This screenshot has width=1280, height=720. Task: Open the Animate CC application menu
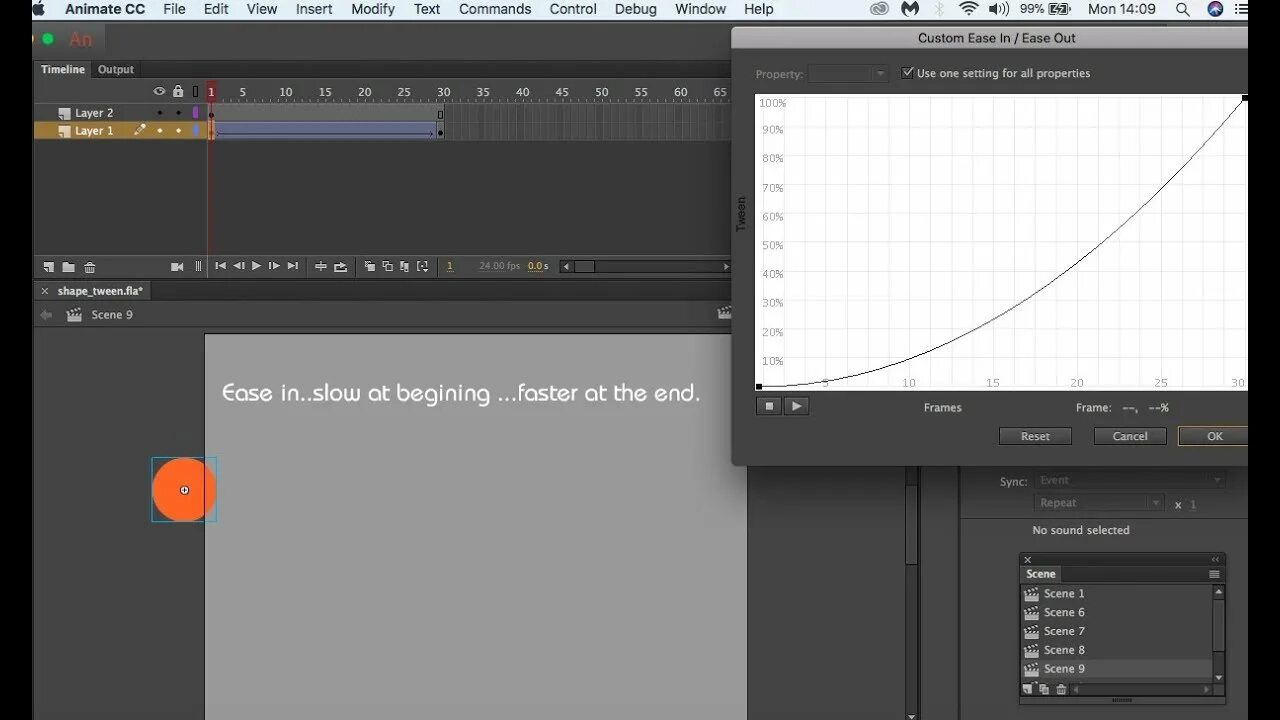pyautogui.click(x=105, y=9)
